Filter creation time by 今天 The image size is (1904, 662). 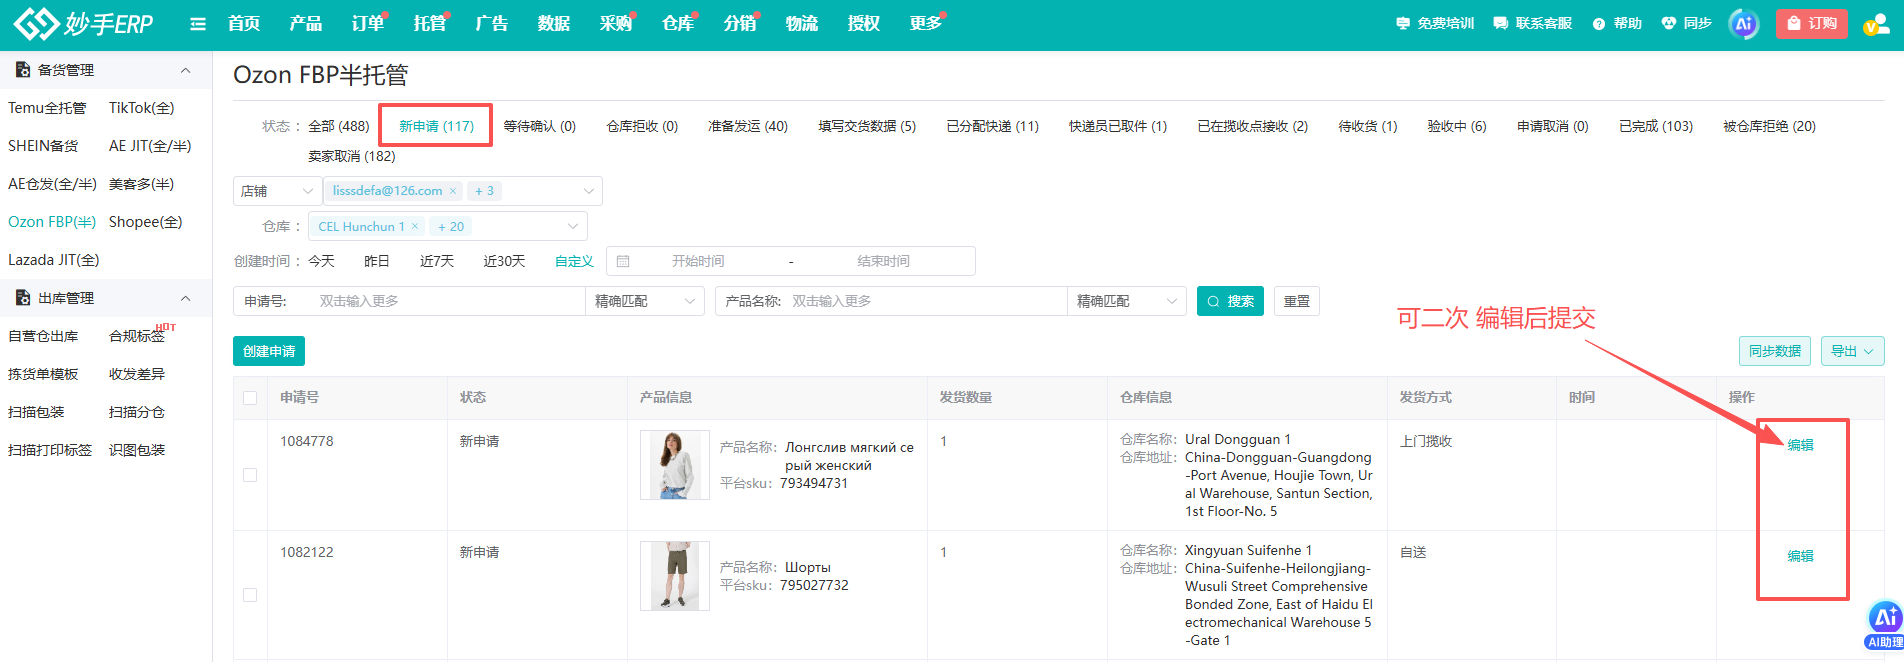(x=321, y=261)
